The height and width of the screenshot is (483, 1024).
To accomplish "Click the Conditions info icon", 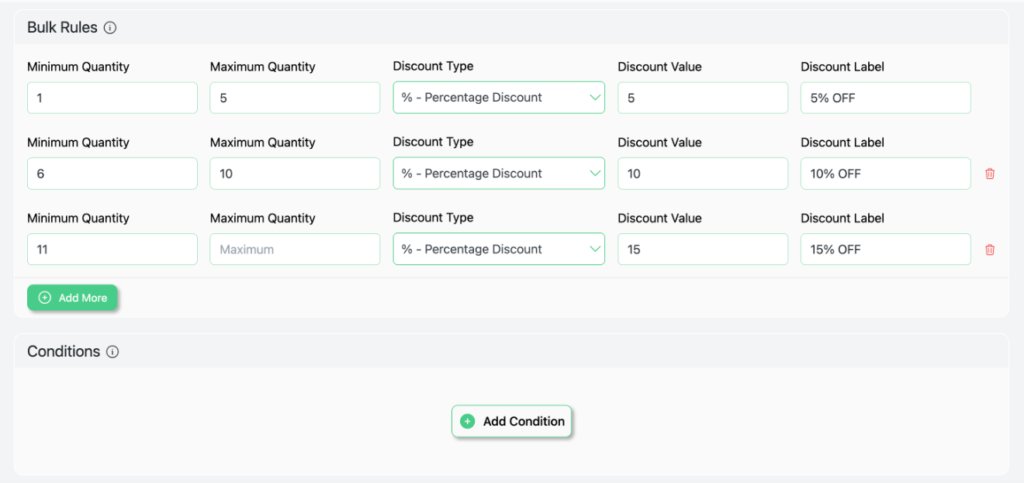I will [113, 352].
